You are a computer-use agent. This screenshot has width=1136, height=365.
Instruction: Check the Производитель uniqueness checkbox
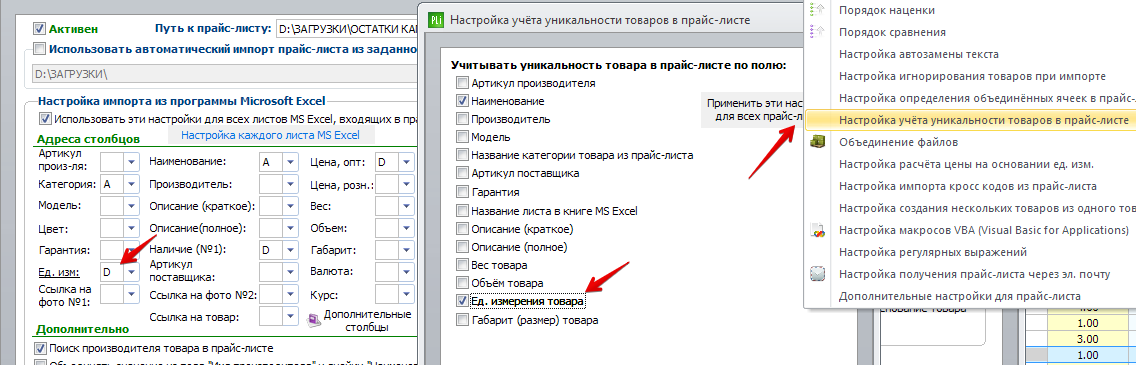[462, 119]
